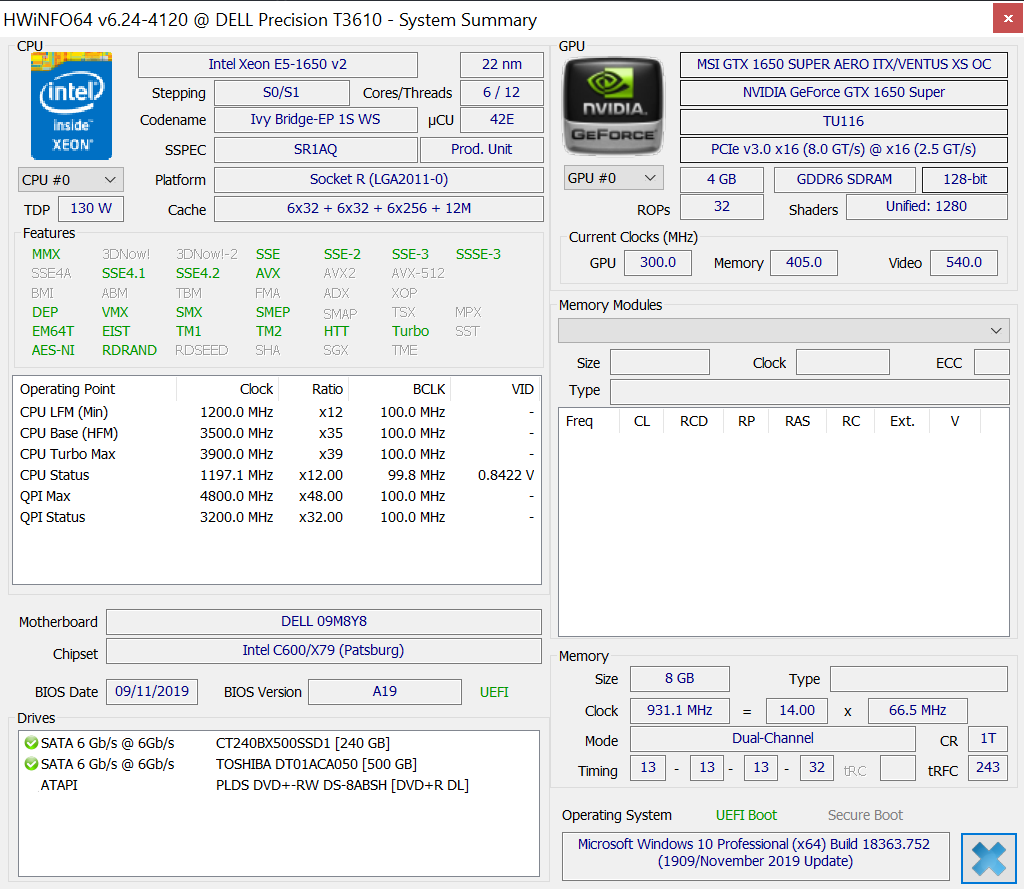Select the CPU LFM (Min) row

[x=277, y=413]
